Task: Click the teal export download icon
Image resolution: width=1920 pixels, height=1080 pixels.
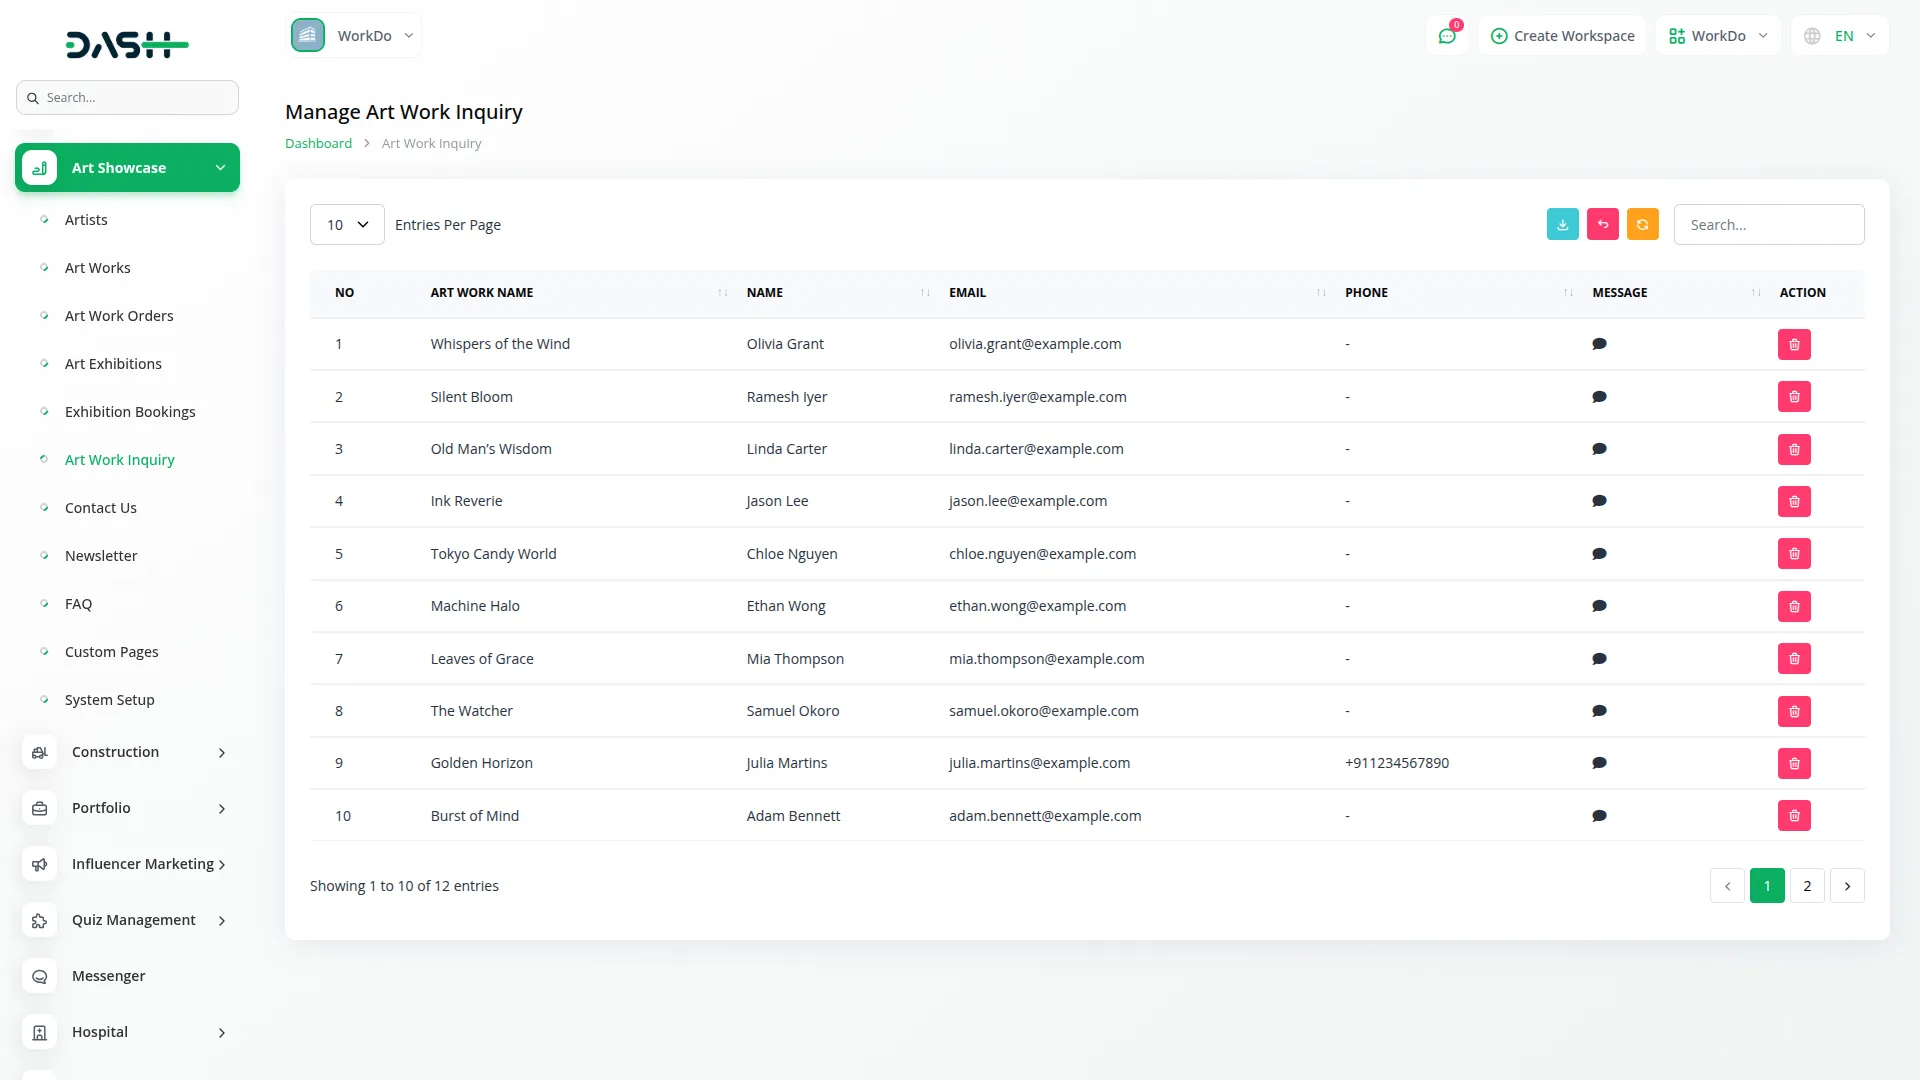Action: pos(1562,224)
